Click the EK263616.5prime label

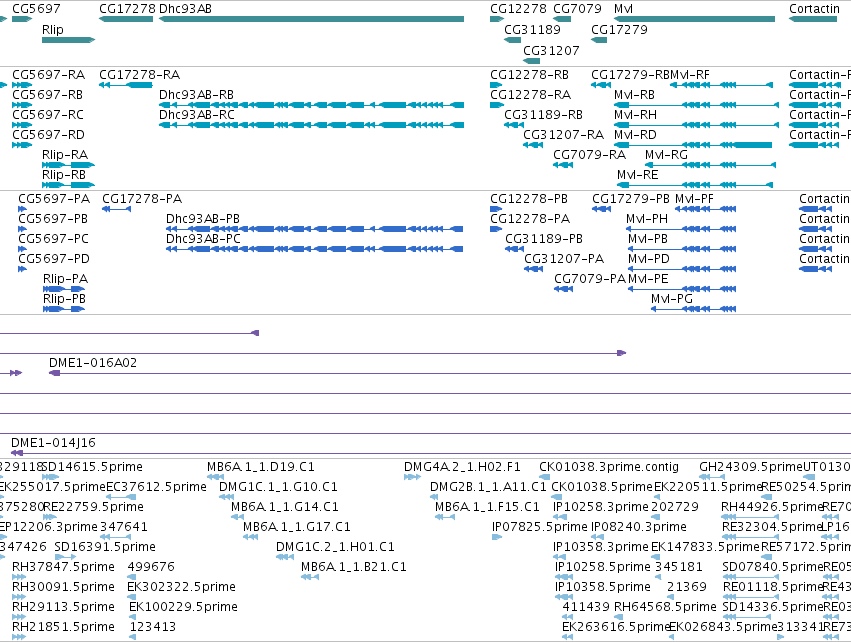[617, 627]
